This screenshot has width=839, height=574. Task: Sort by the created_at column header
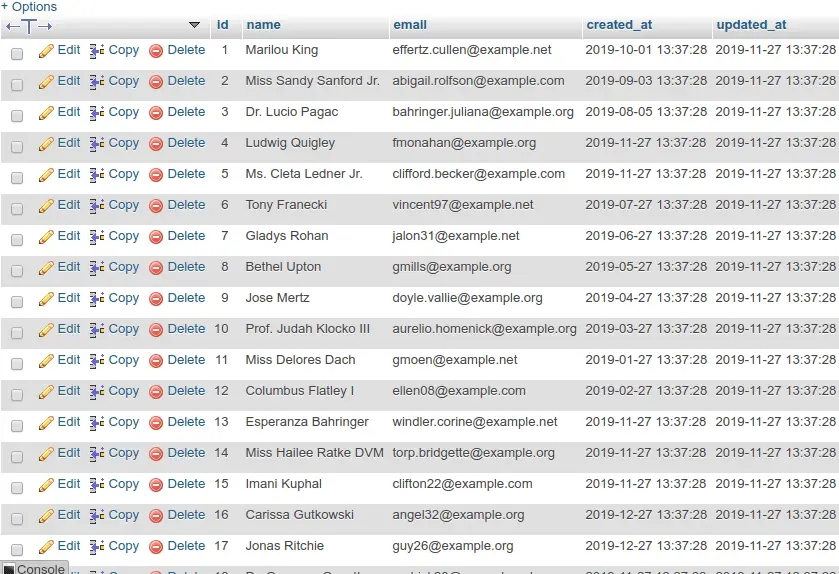click(619, 25)
